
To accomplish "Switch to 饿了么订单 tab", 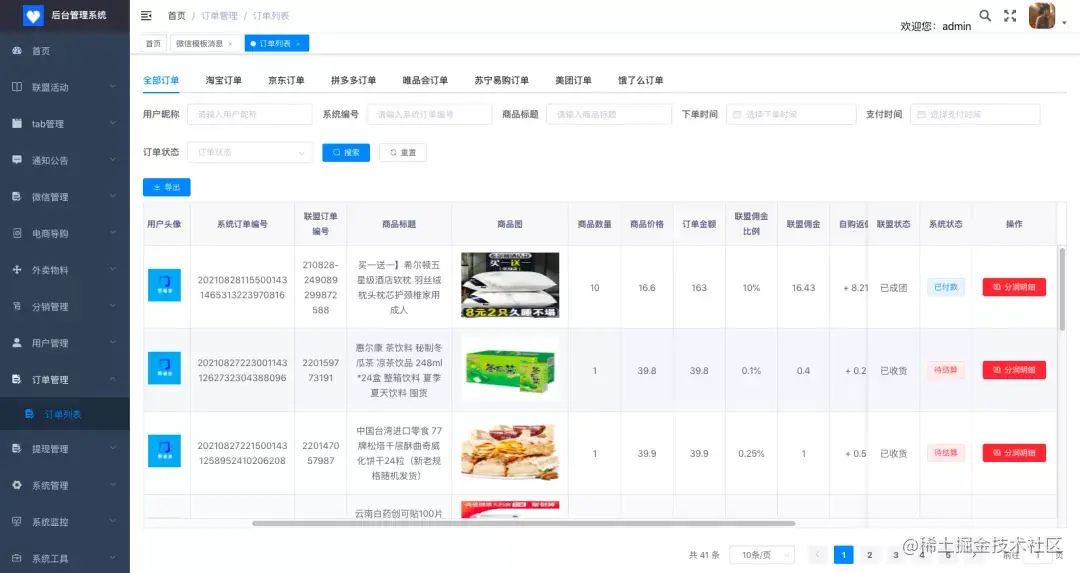I will [x=641, y=80].
